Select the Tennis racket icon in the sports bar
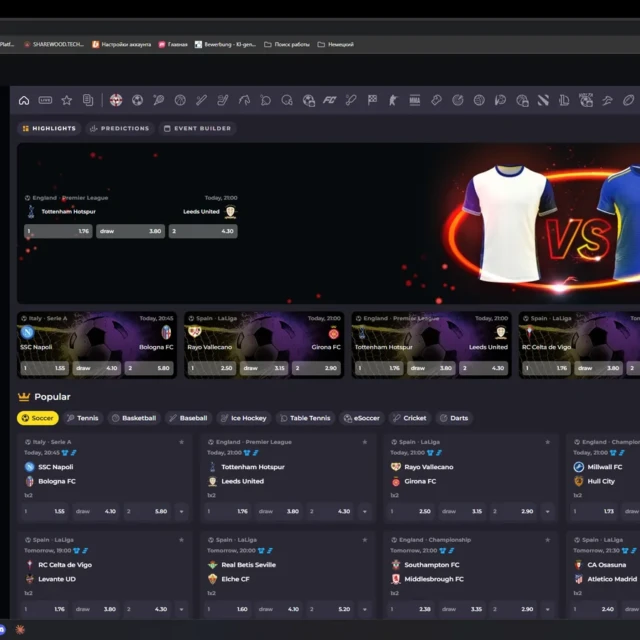Screen dimensions: 640x640 tap(159, 100)
